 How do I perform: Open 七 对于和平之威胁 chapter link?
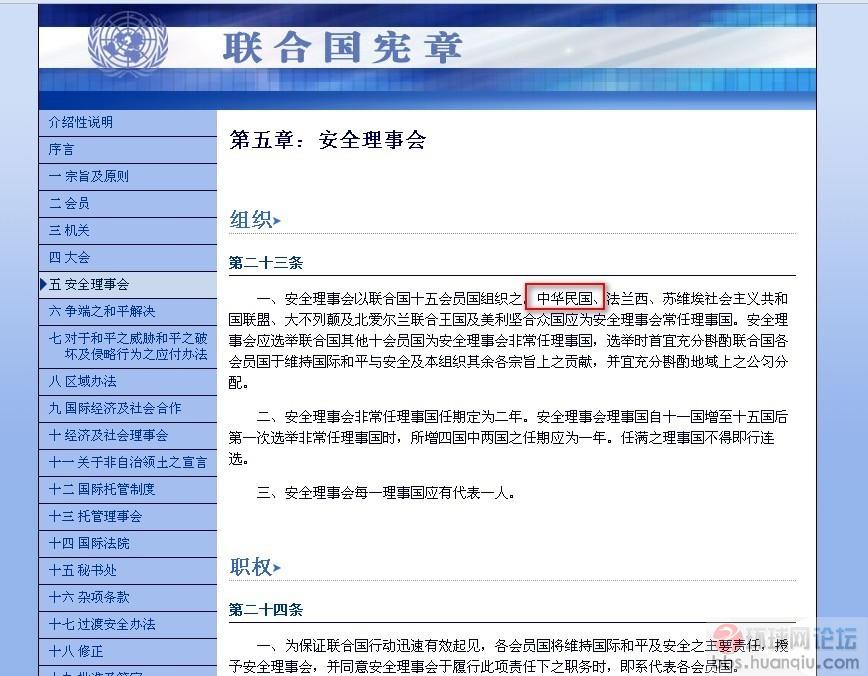128,346
